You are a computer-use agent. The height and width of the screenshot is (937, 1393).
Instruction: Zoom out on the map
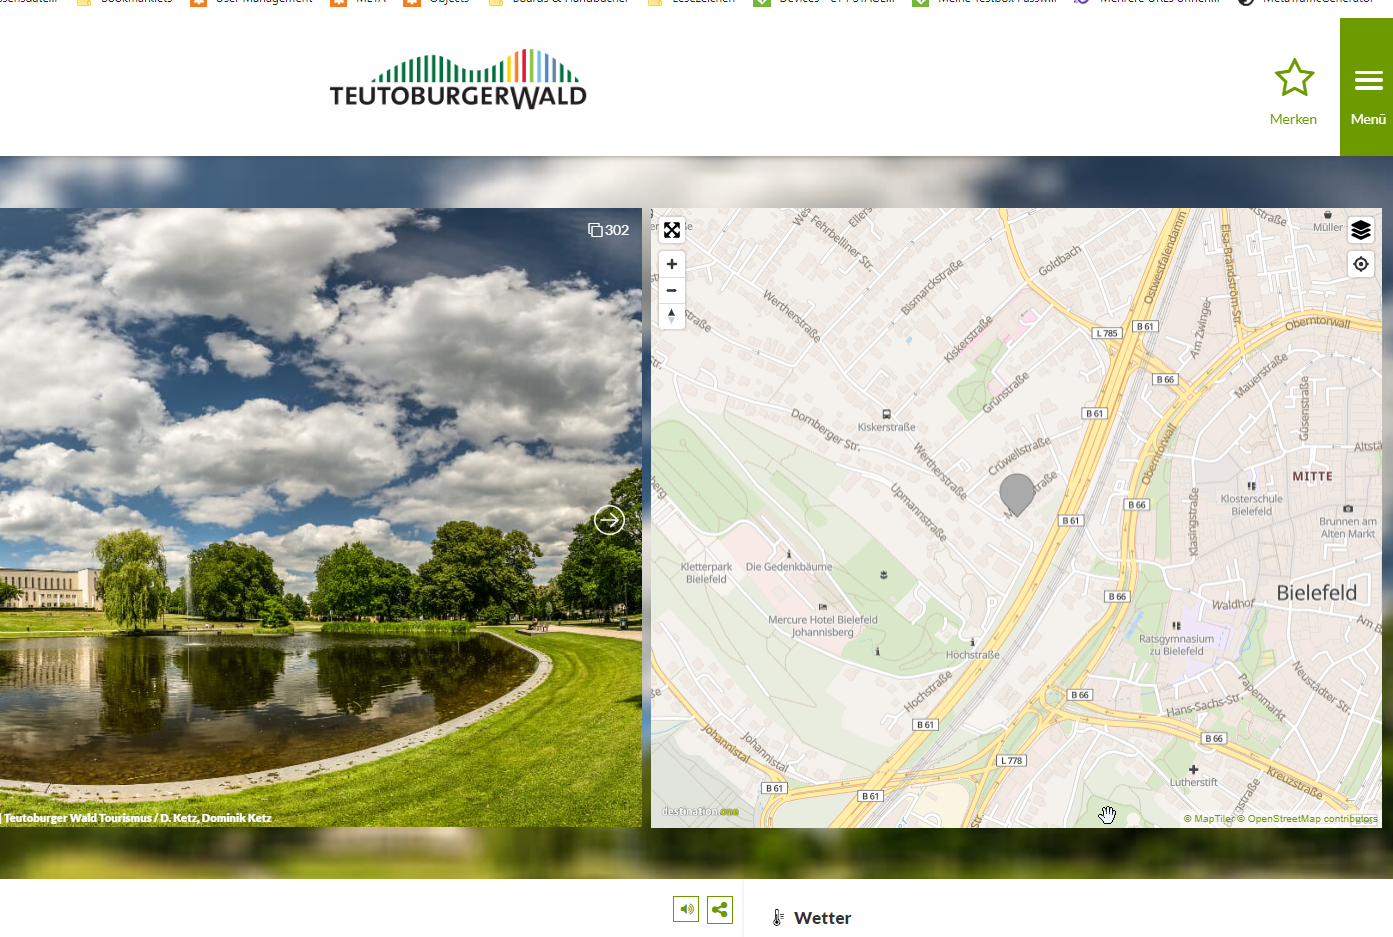tap(672, 290)
